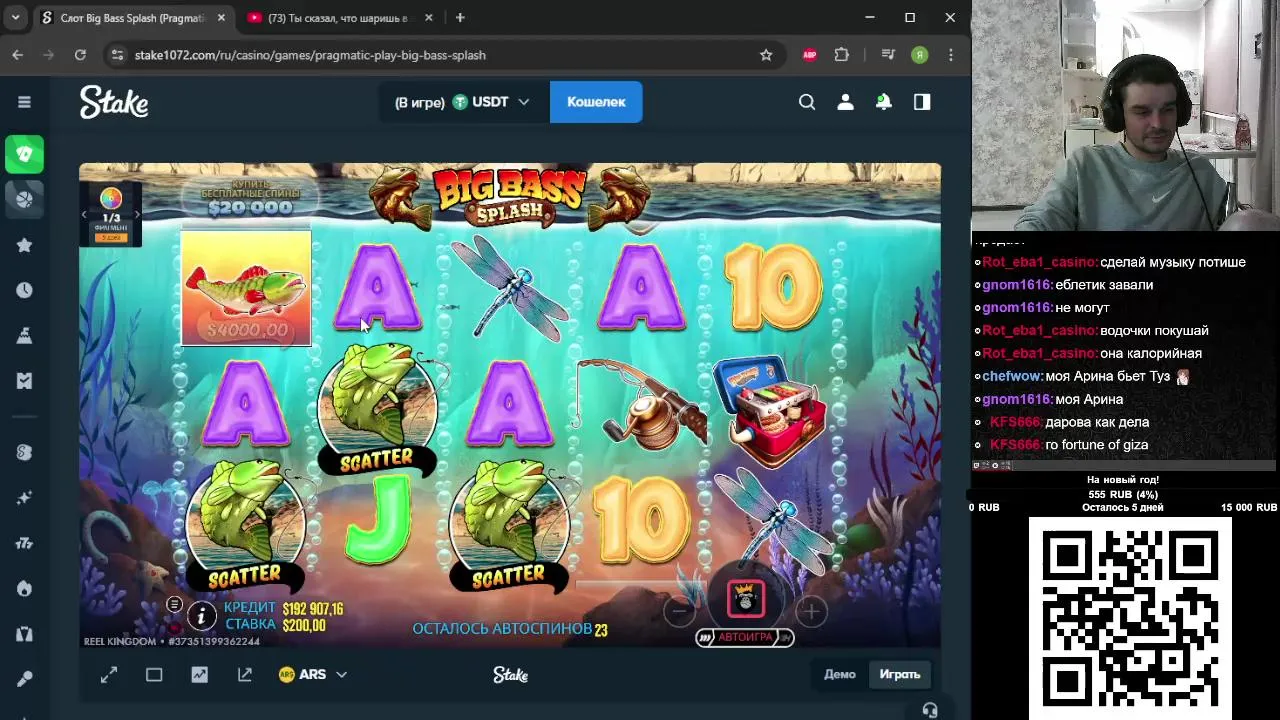Click Купить бесплатные спины $20 000 button
The width and height of the screenshot is (1280, 720).
(250, 200)
